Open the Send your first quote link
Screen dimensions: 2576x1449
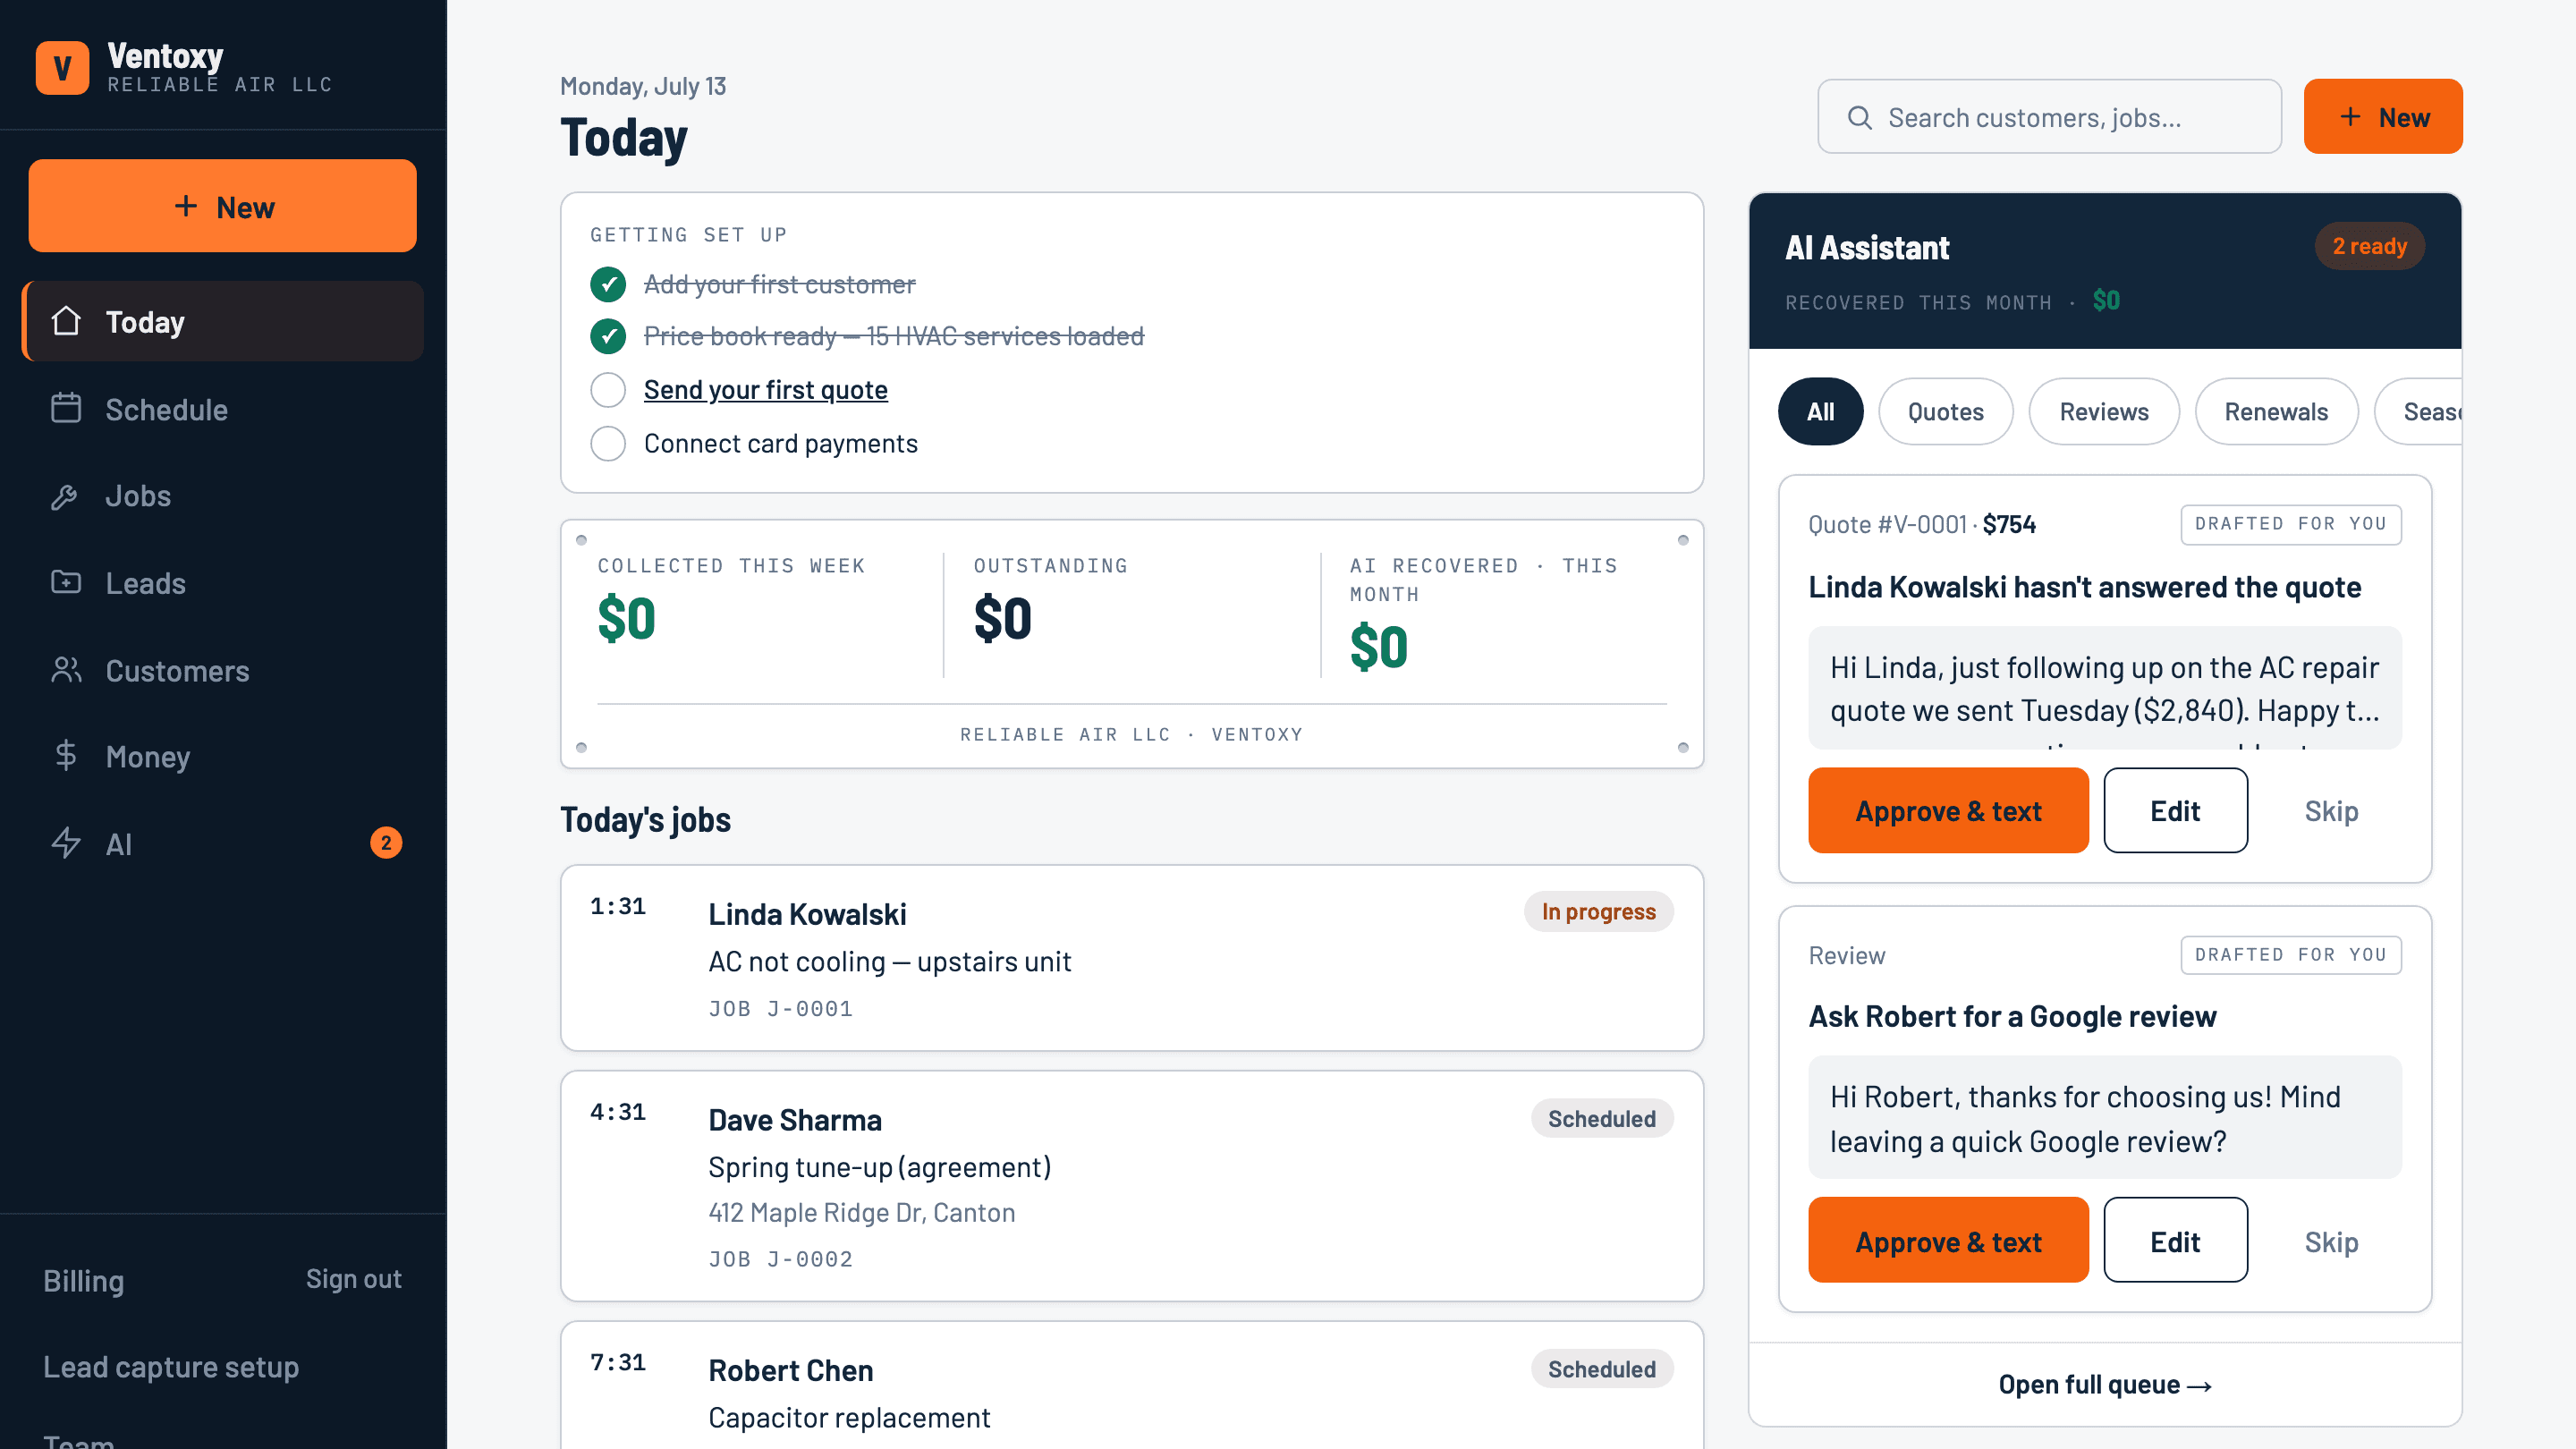coord(765,390)
